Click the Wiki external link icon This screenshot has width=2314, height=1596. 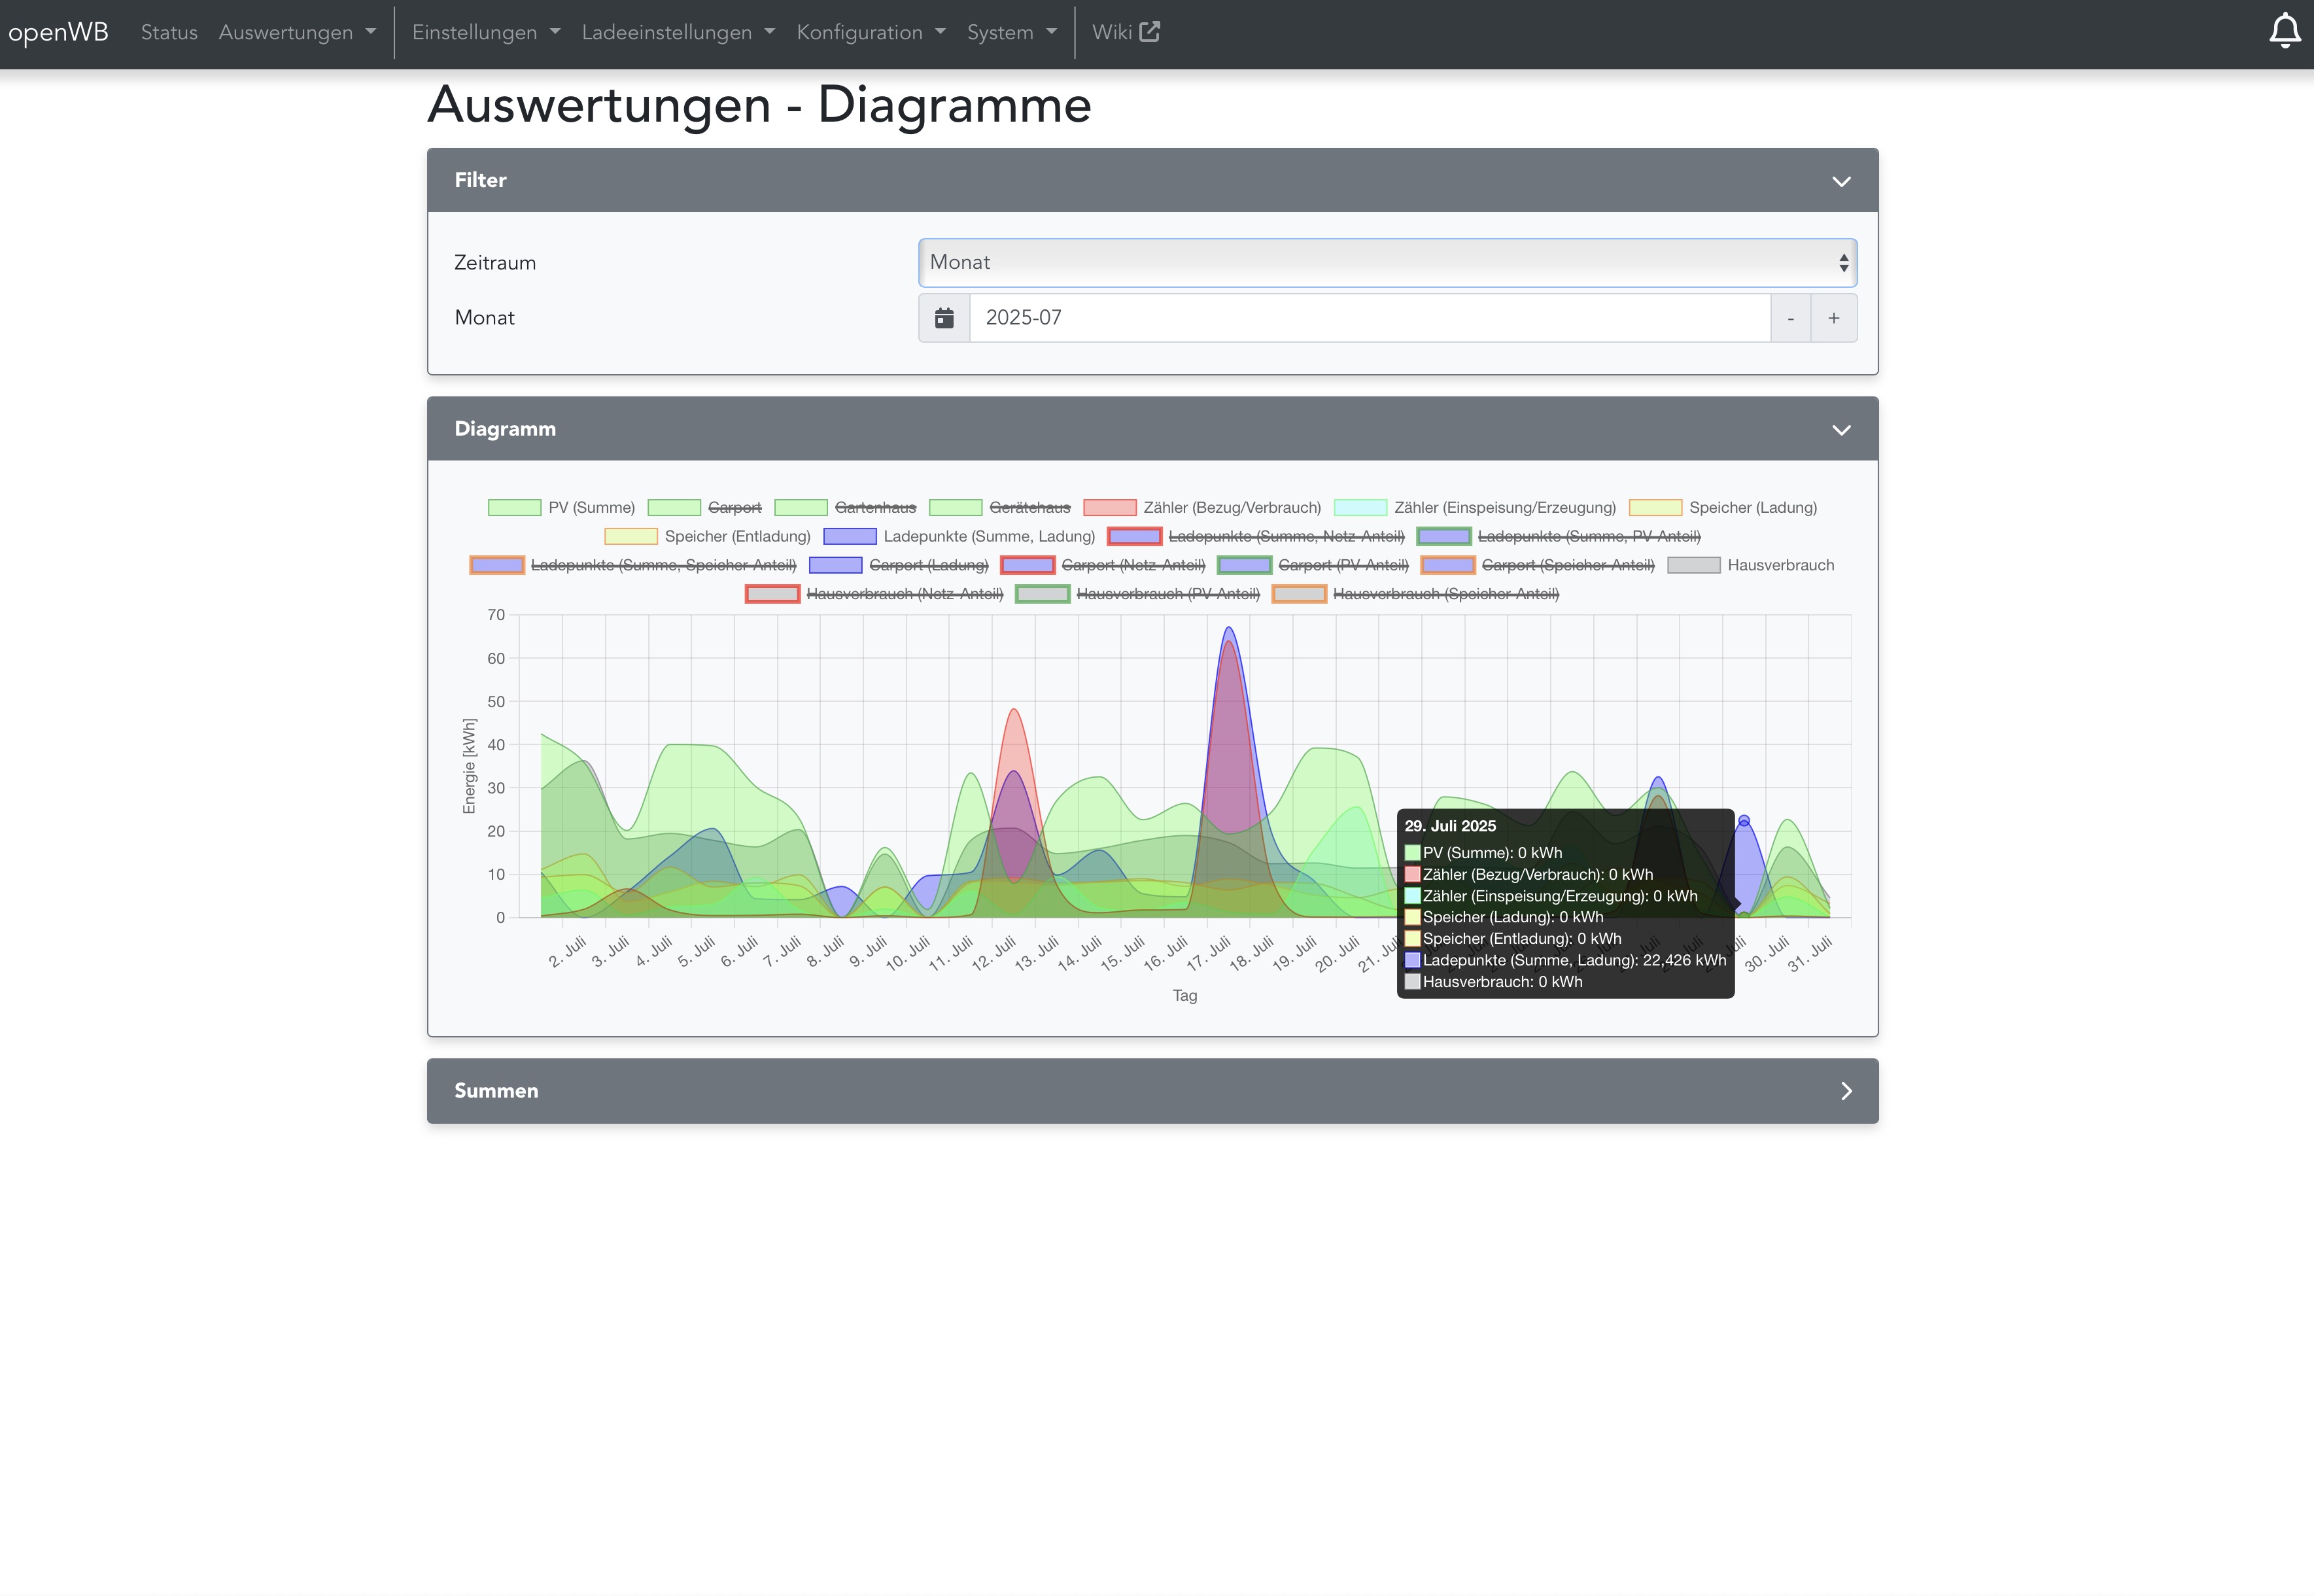click(x=1150, y=32)
